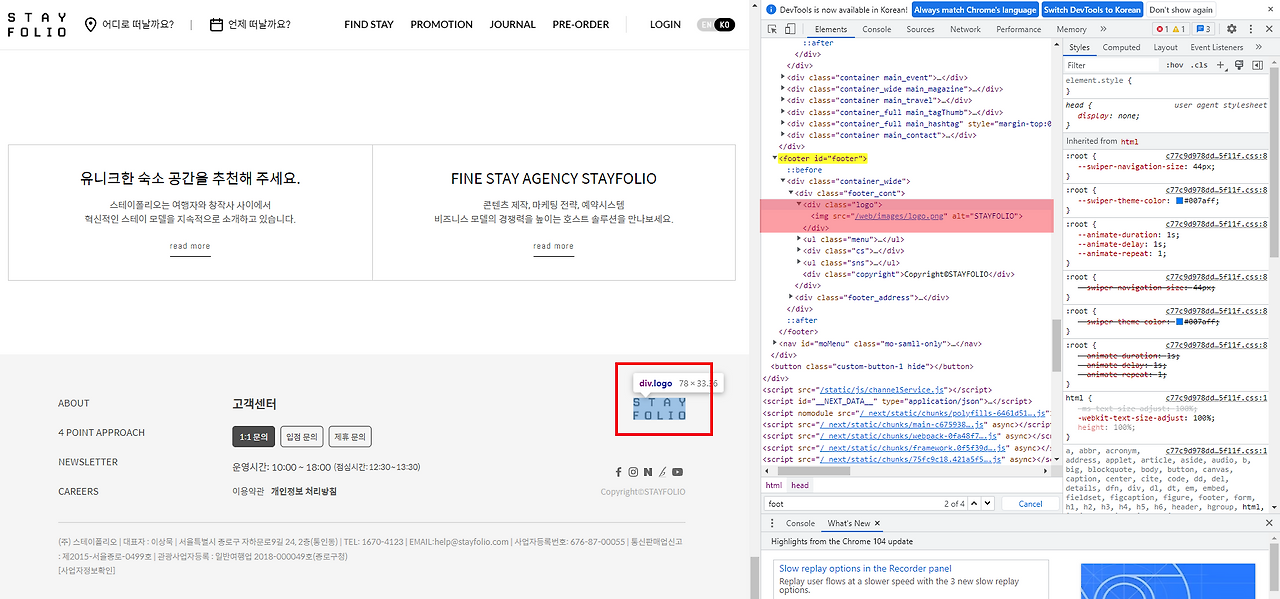The image size is (1280, 599).
Task: Click the calendar icon in header
Action: (x=216, y=24)
